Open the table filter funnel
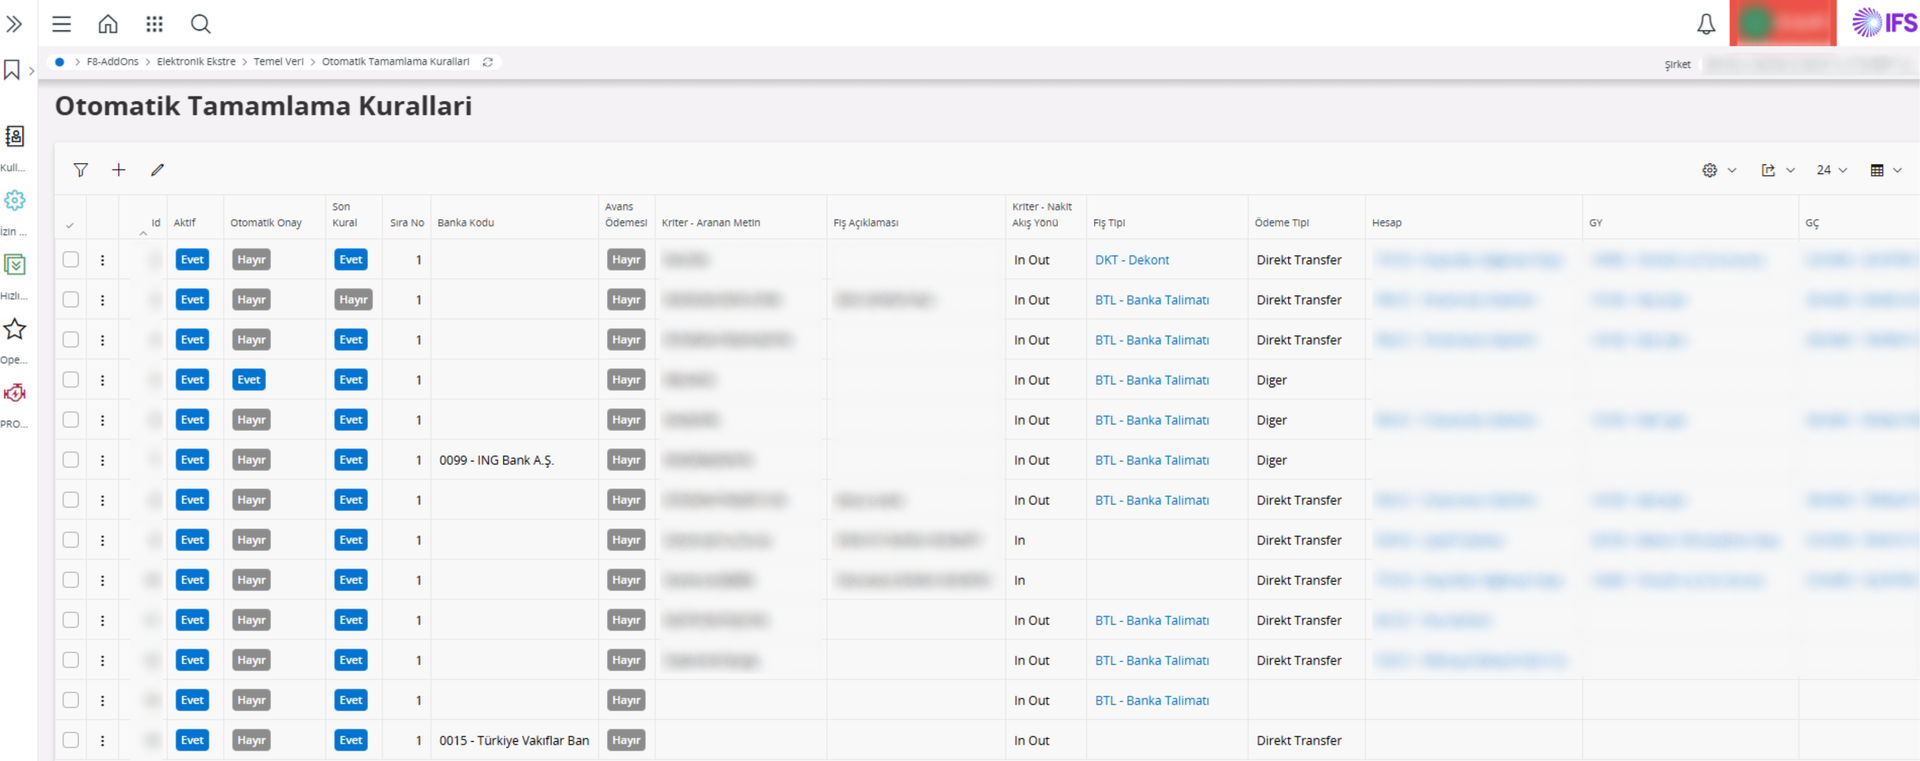Screen dimensions: 1920x761 [x=81, y=170]
